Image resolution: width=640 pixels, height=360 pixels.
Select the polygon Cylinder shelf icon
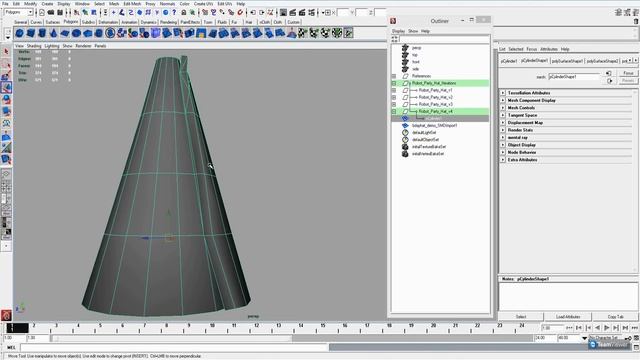click(42, 33)
